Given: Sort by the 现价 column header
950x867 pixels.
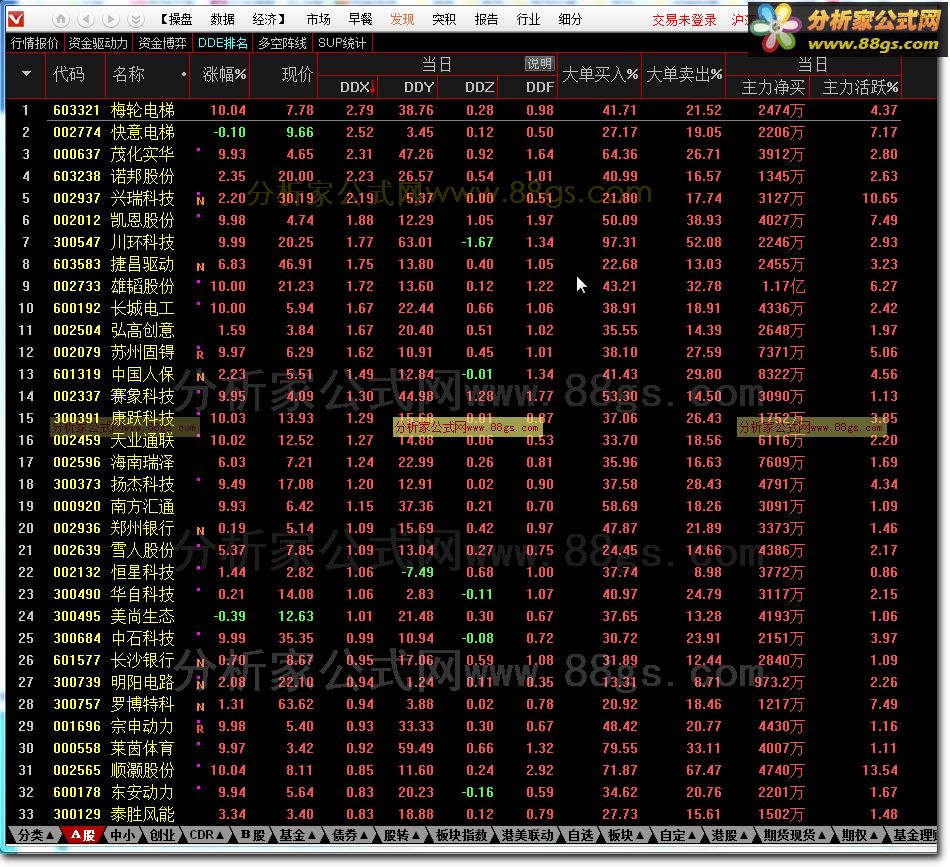Looking at the screenshot, I should click(x=297, y=74).
